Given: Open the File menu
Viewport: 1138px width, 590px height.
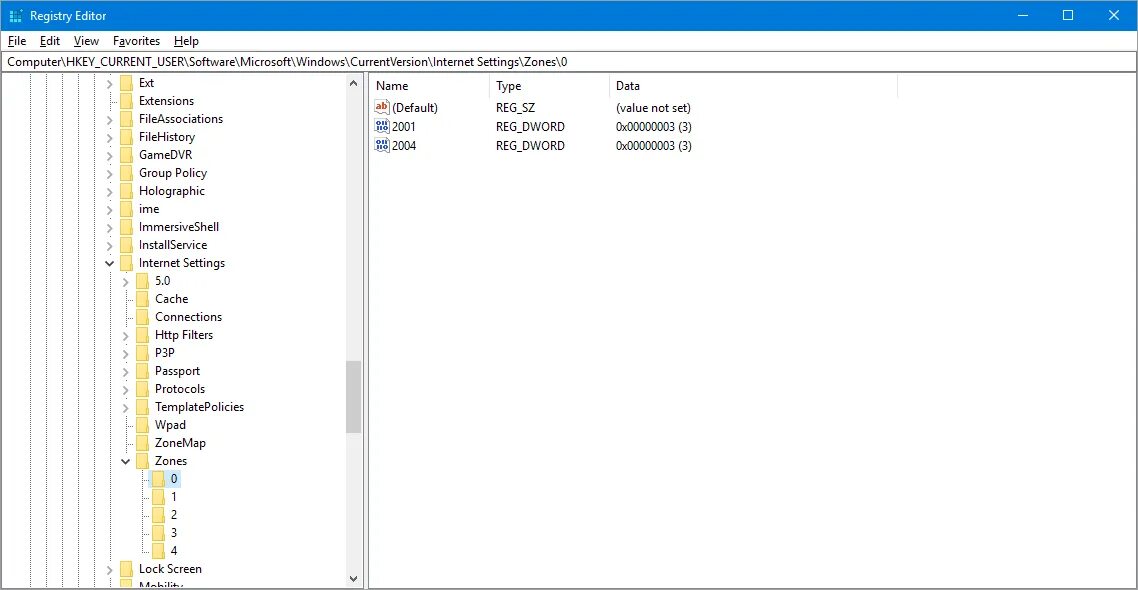Looking at the screenshot, I should (17, 41).
